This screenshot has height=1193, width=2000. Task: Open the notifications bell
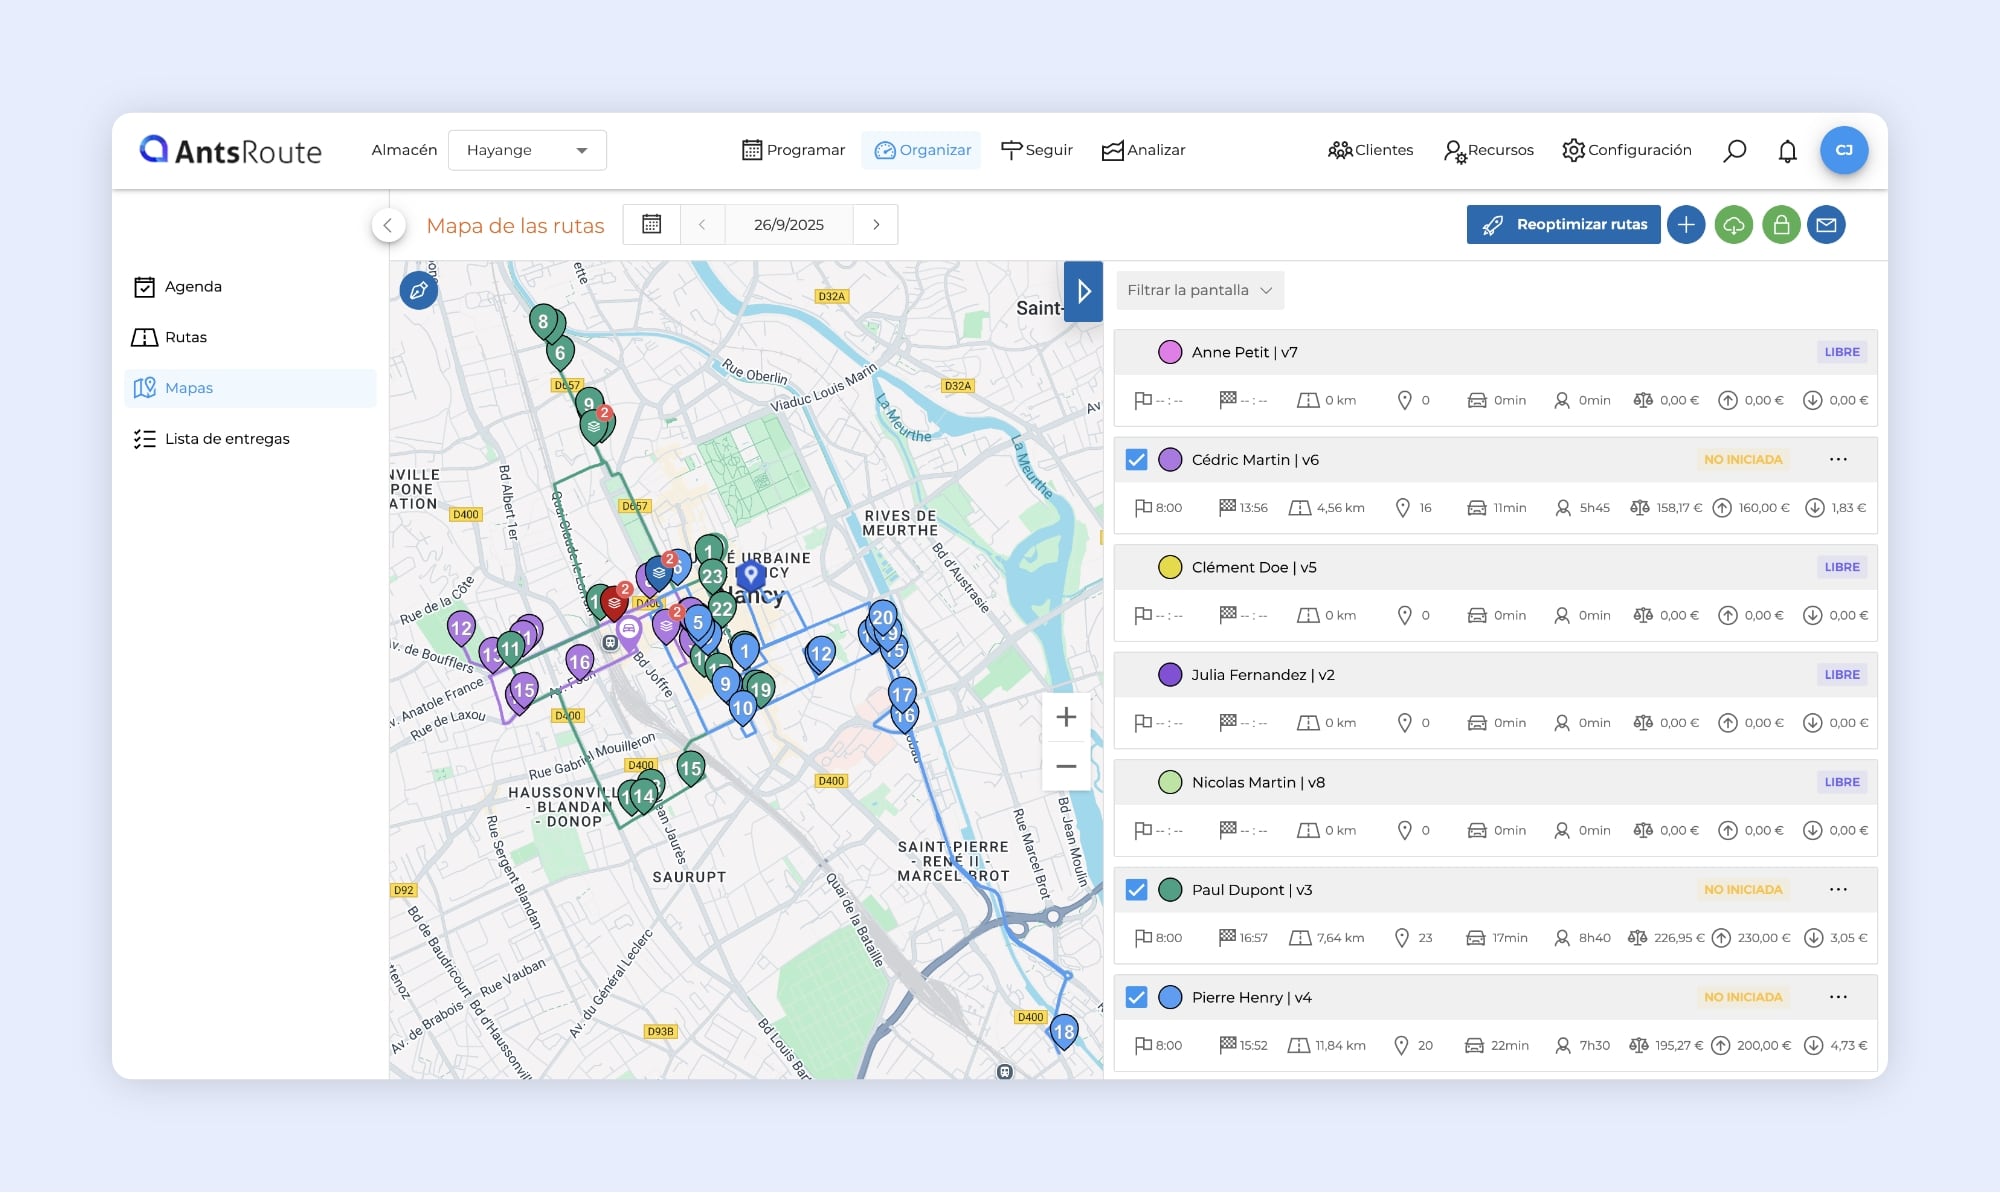click(x=1787, y=151)
